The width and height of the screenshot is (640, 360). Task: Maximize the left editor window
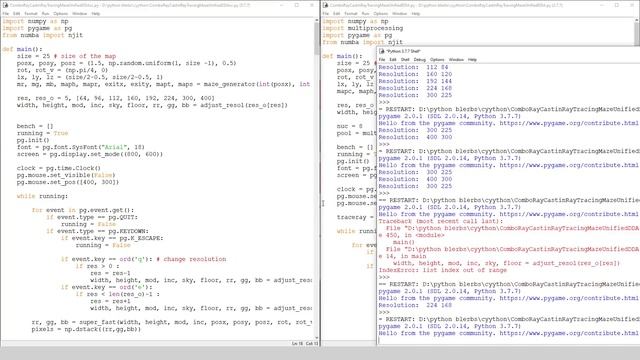pyautogui.click(x=297, y=5)
